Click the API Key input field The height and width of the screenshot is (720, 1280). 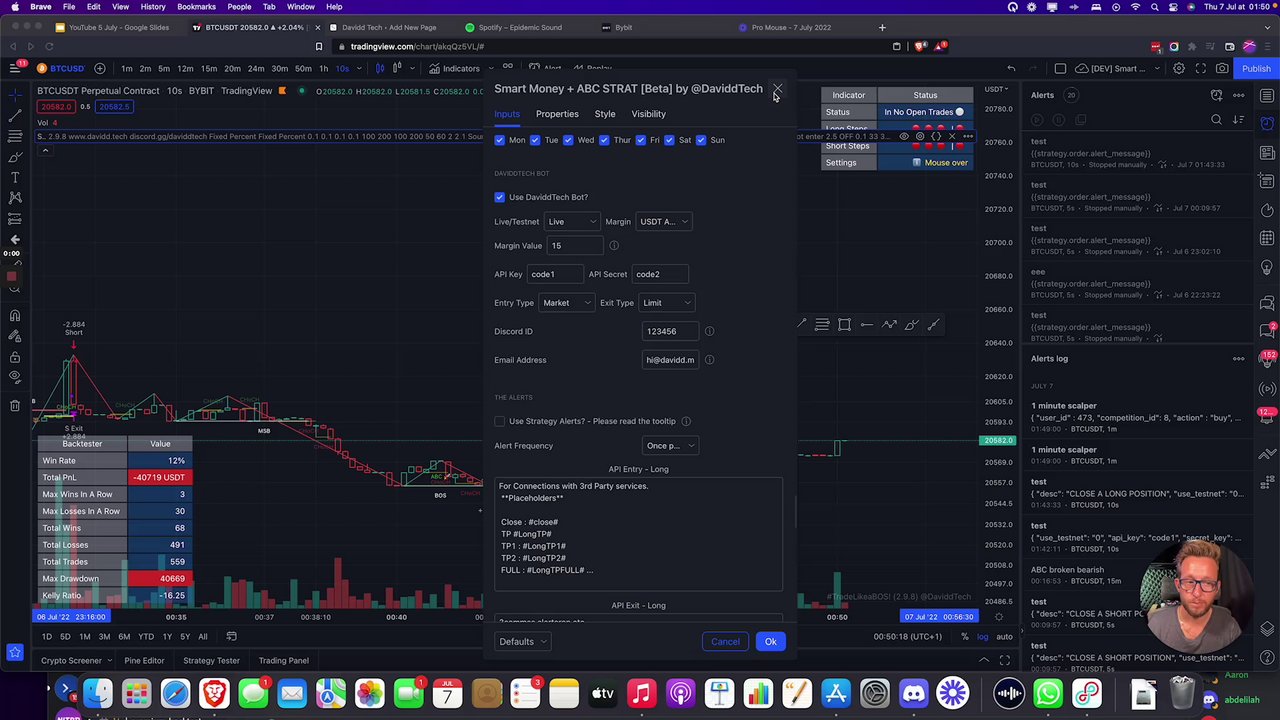click(555, 275)
